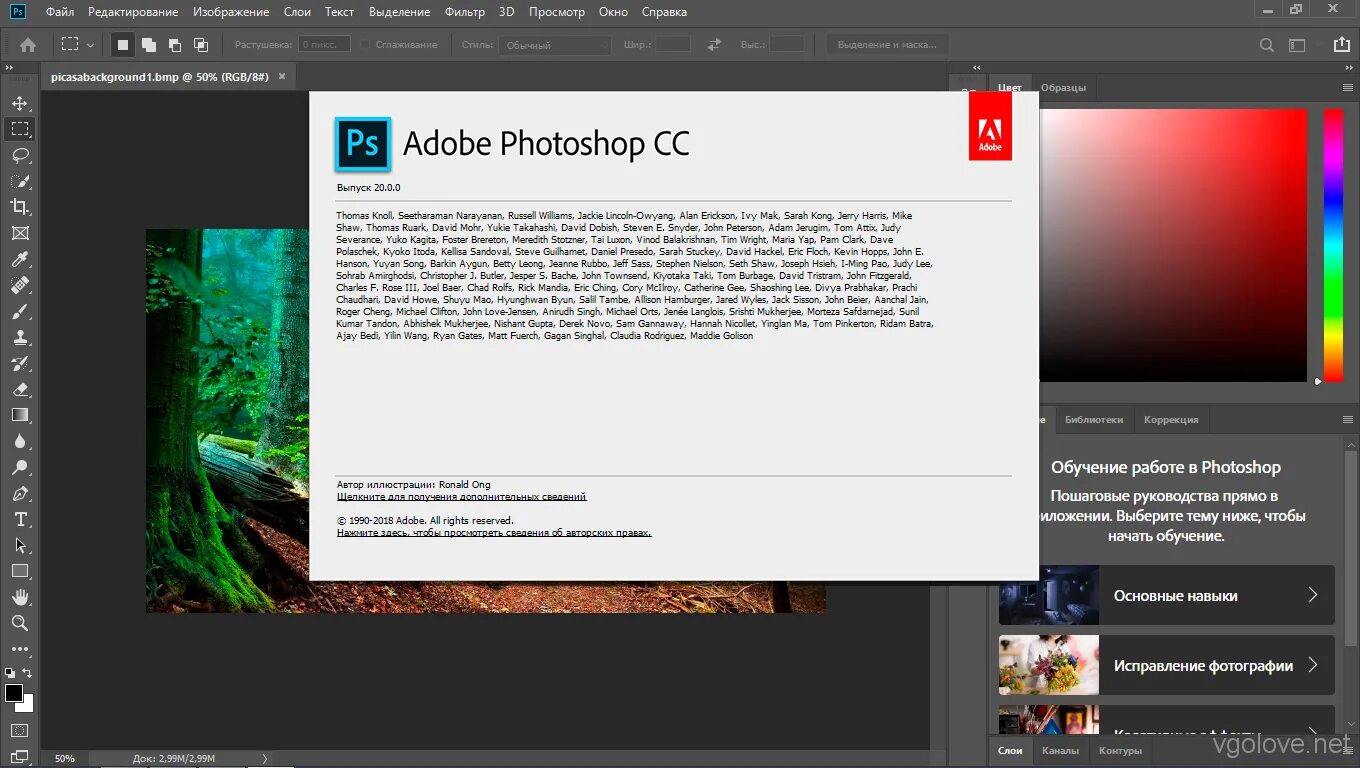
Task: Select the Rectangle shape tool
Action: (x=20, y=571)
